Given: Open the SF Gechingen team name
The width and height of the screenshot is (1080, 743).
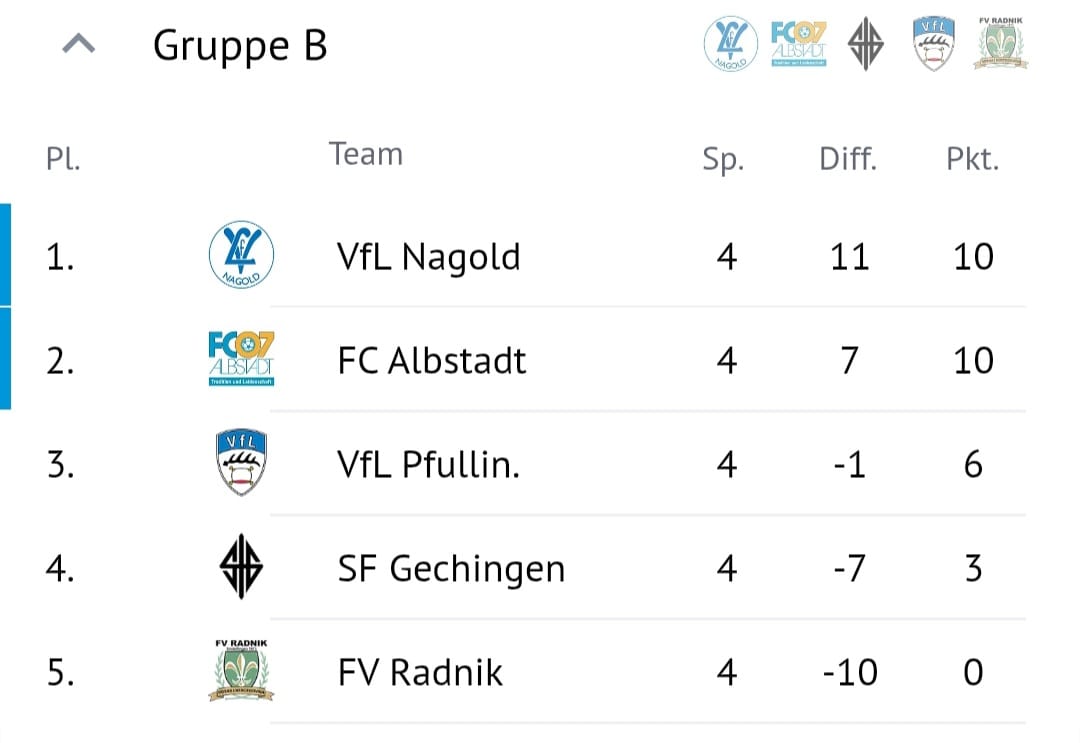Looking at the screenshot, I should pyautogui.click(x=451, y=569).
